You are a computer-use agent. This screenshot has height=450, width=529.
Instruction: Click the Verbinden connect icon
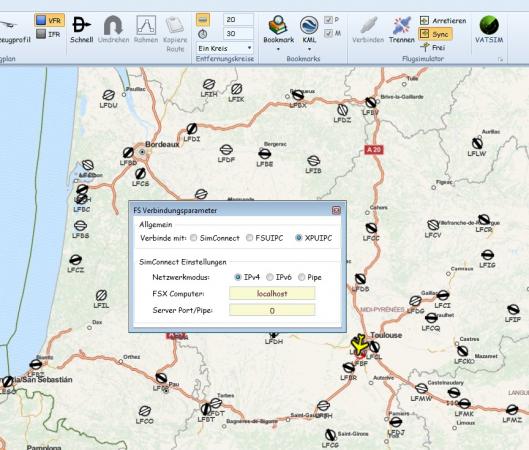click(368, 25)
